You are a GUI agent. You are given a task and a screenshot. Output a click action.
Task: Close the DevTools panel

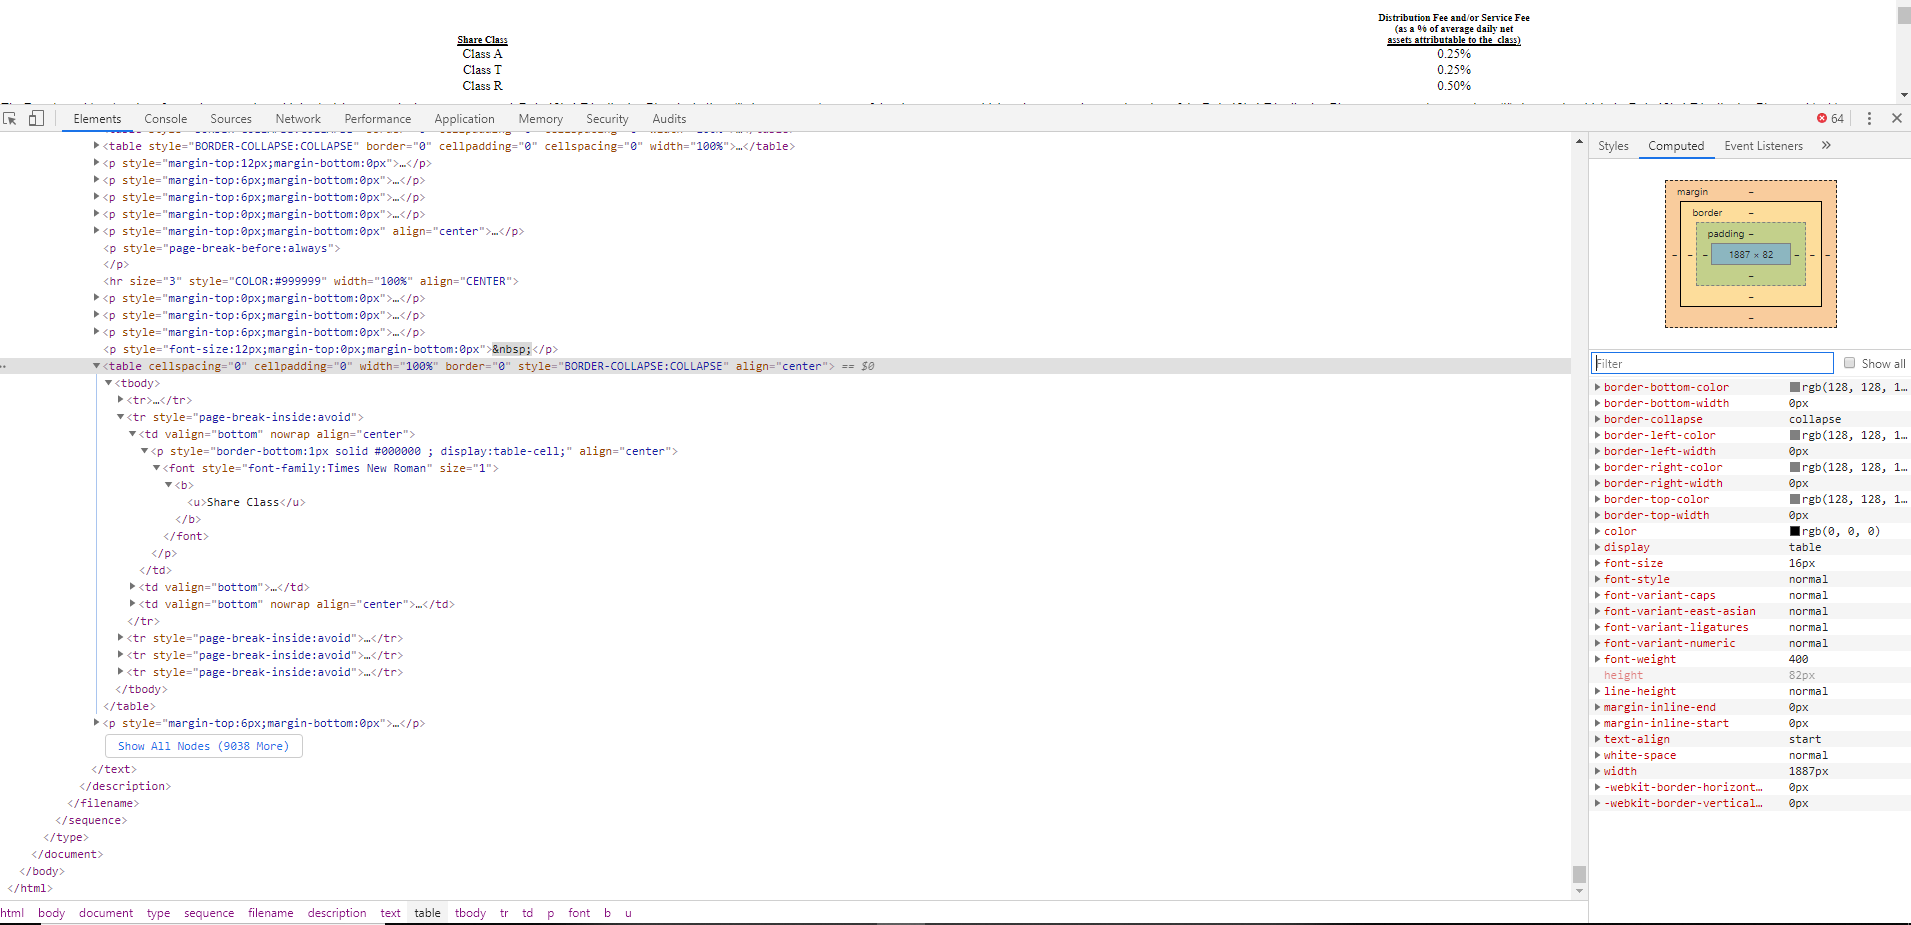click(1897, 118)
